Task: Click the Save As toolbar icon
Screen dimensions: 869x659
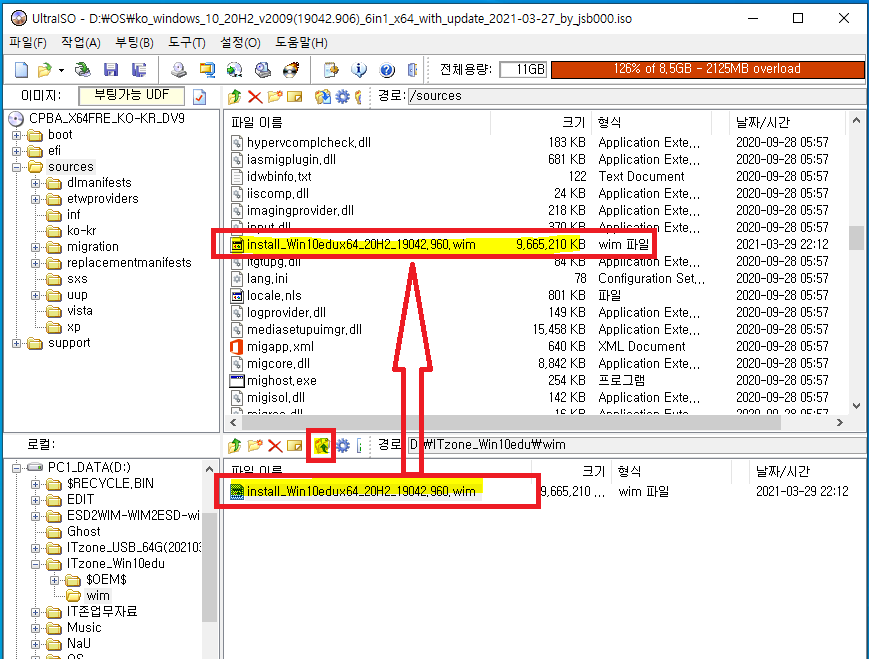Action: click(139, 70)
